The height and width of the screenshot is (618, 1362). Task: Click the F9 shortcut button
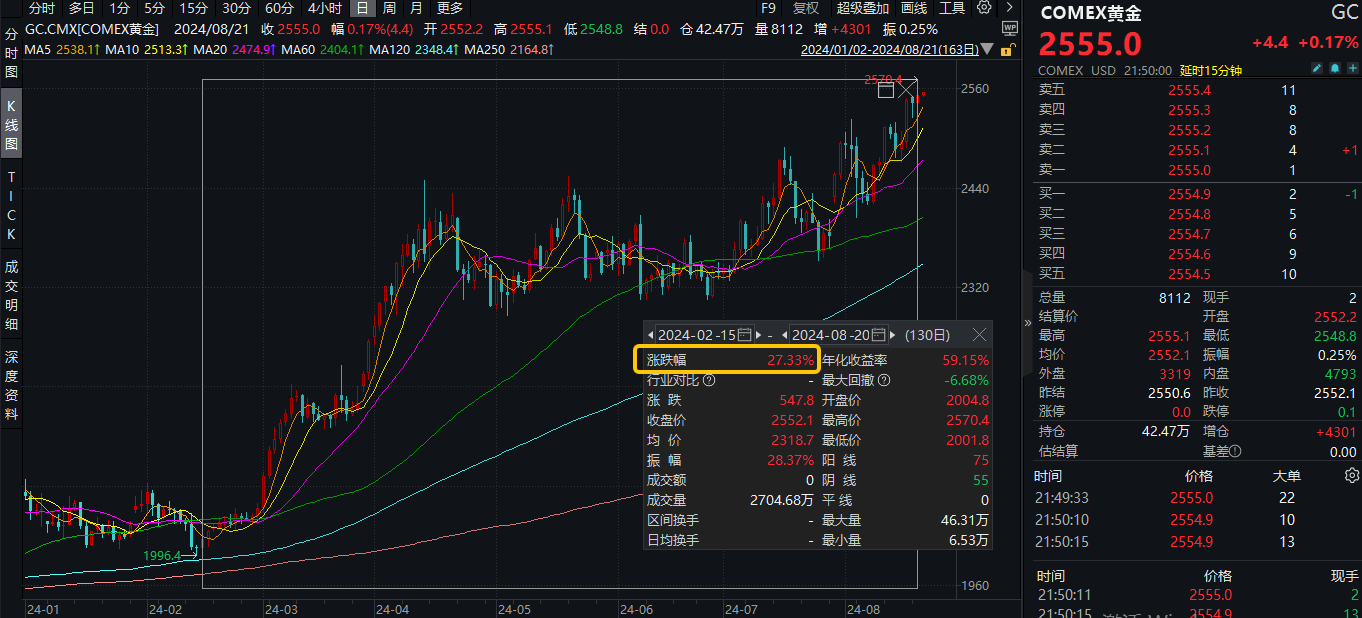pos(768,8)
